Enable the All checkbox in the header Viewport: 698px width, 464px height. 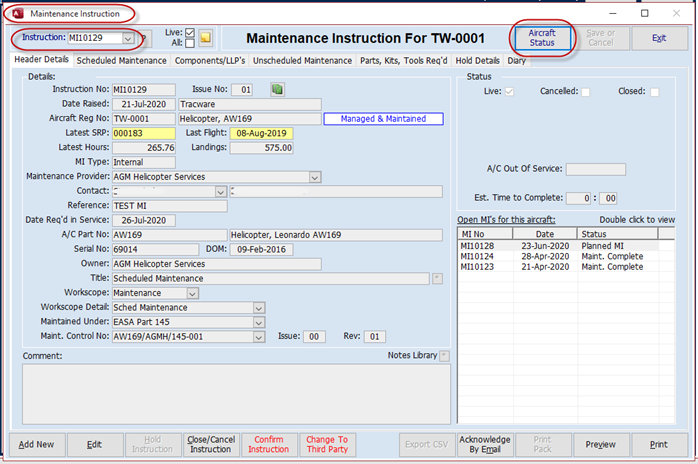pyautogui.click(x=189, y=44)
